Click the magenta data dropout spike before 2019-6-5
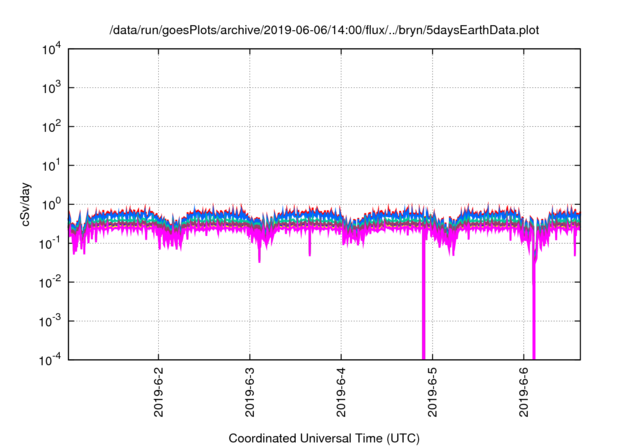Image resolution: width=640 pixels, height=448 pixels. (x=424, y=298)
